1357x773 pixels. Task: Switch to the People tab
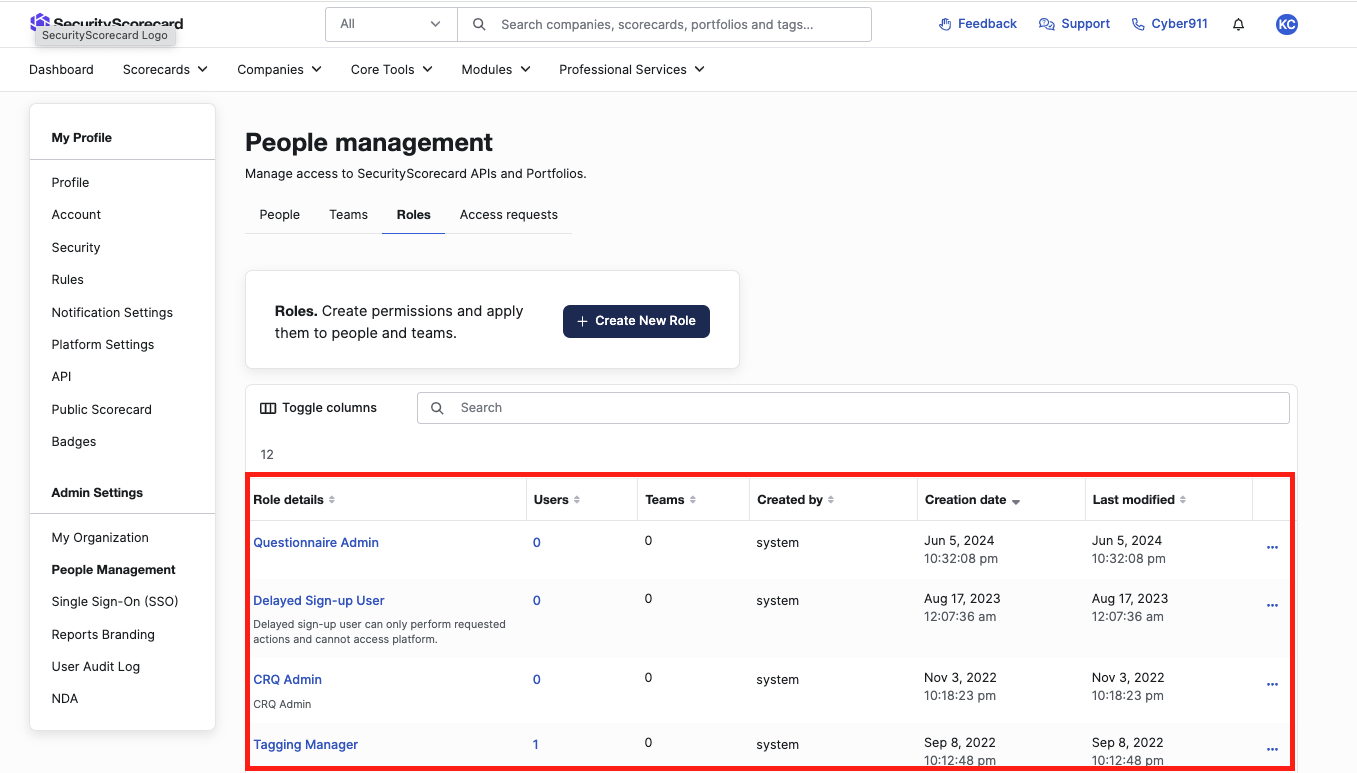click(280, 215)
